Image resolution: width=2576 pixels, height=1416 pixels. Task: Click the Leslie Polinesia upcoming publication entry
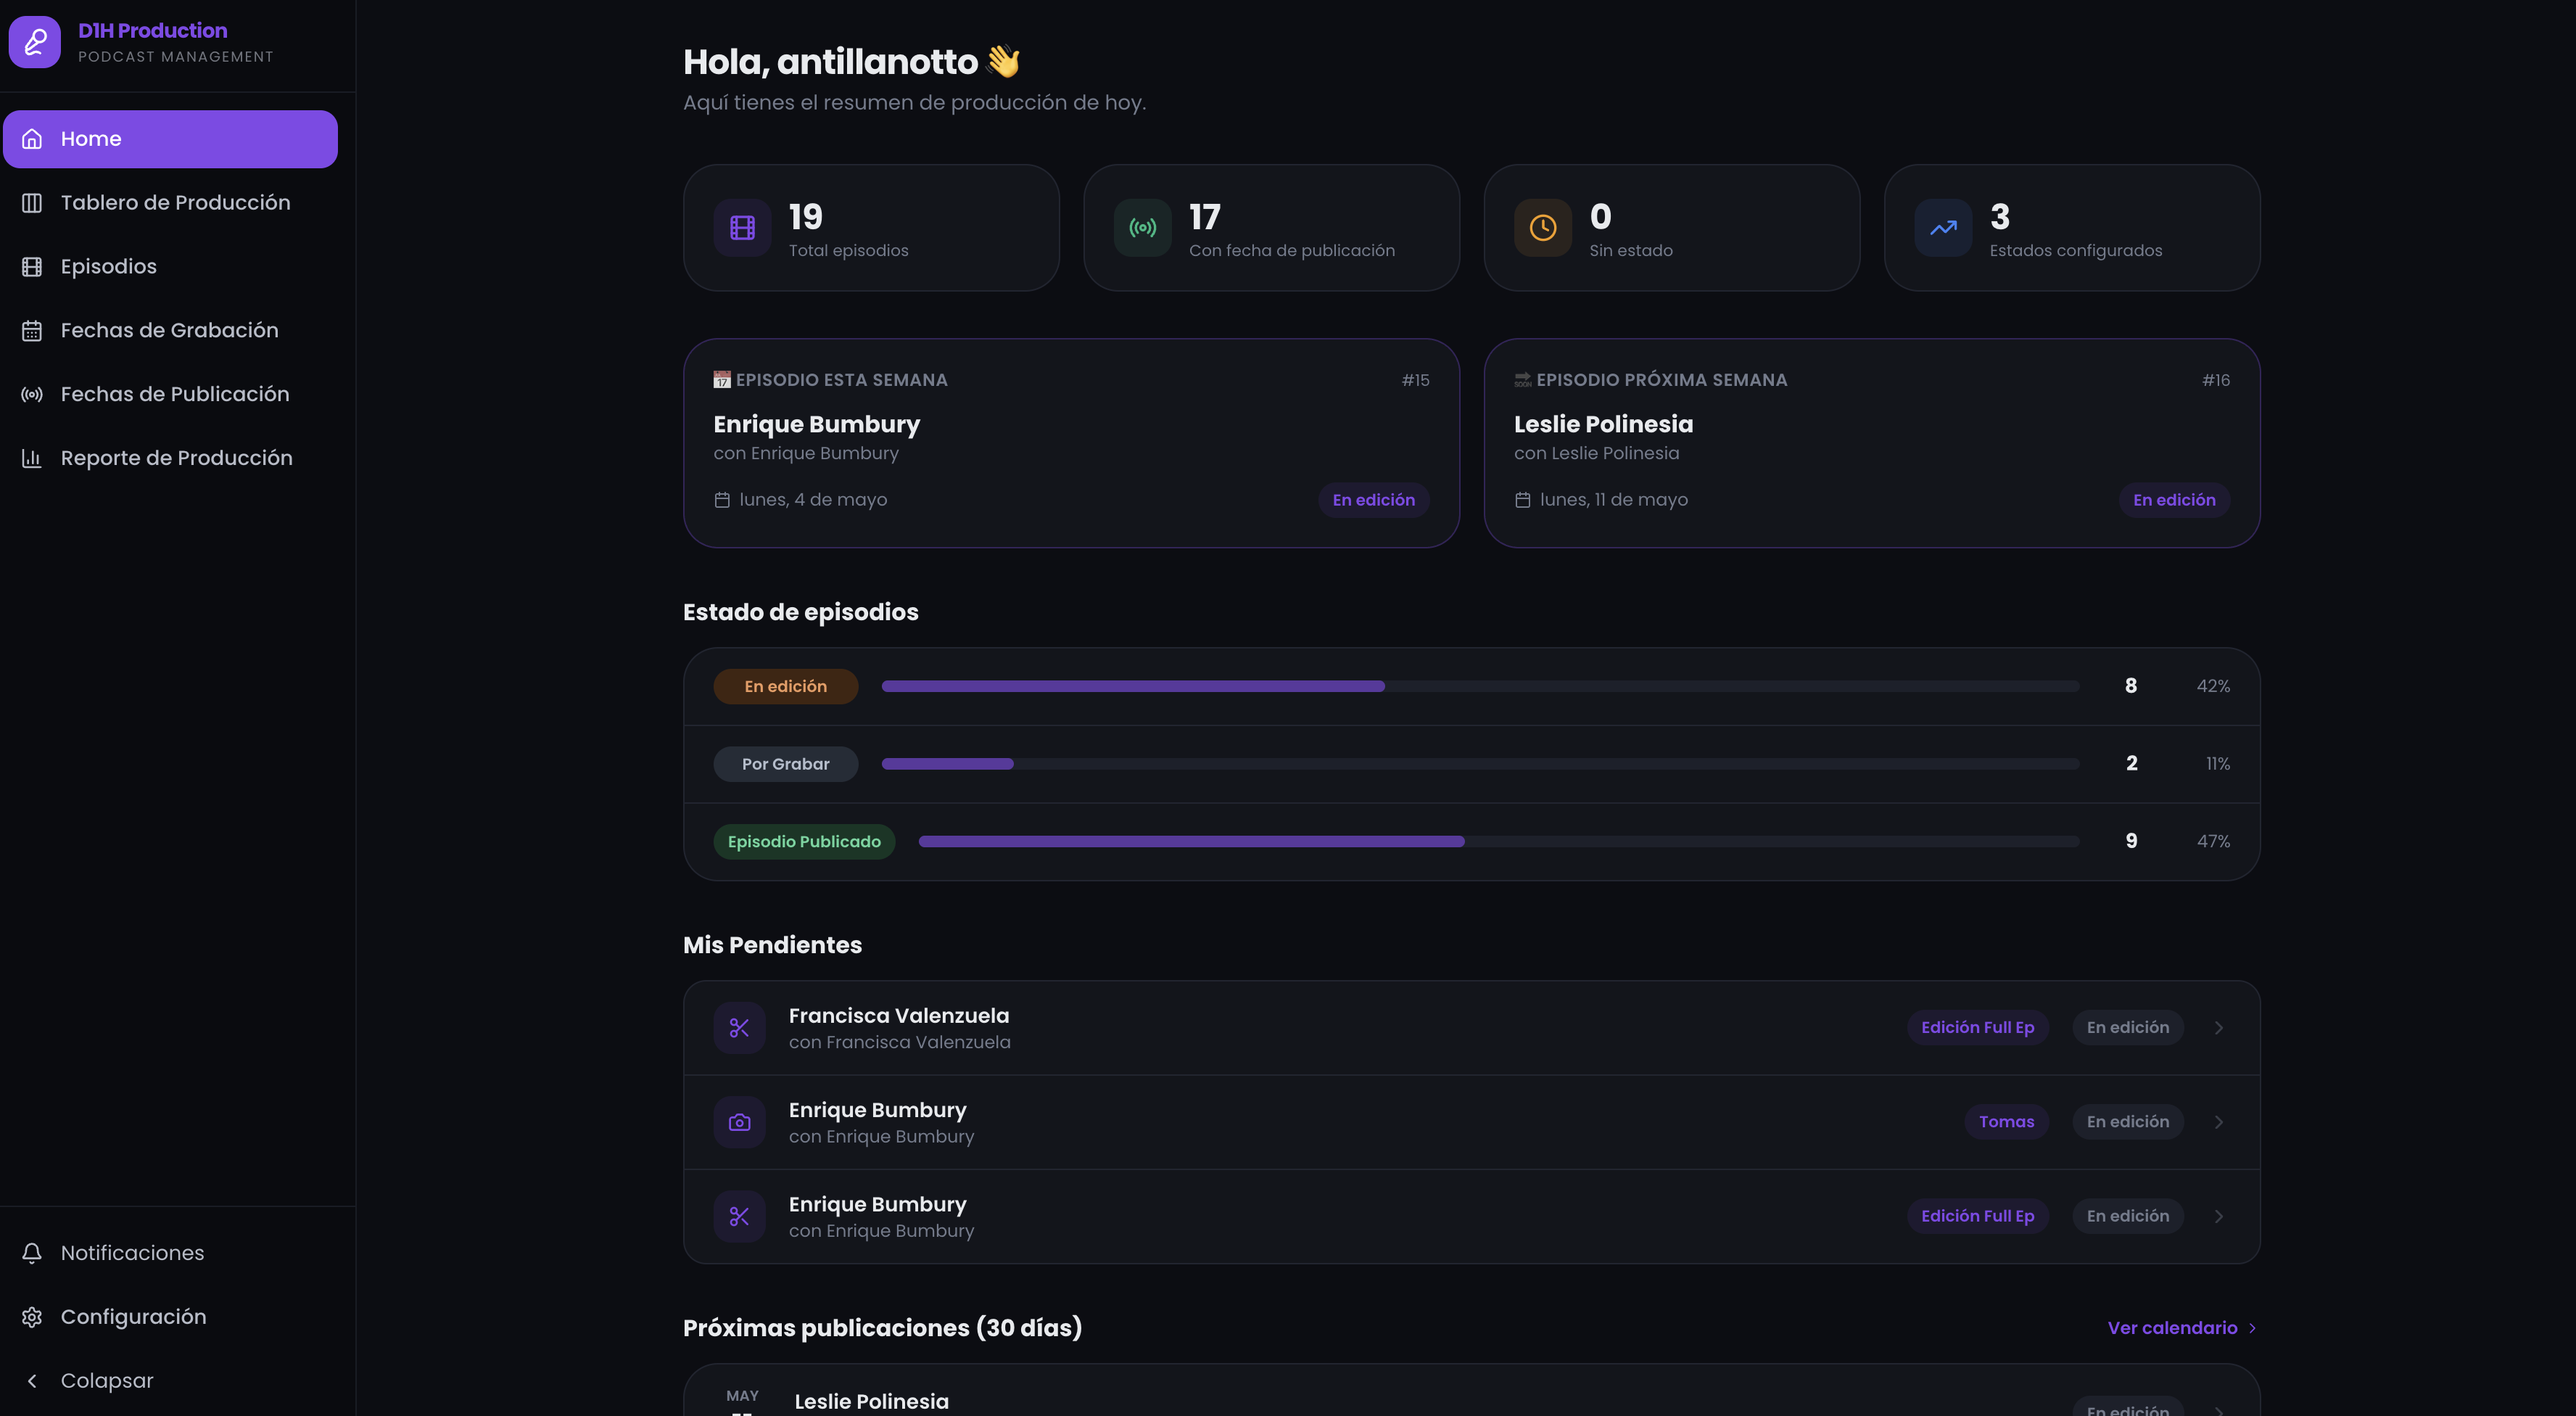point(1471,1391)
